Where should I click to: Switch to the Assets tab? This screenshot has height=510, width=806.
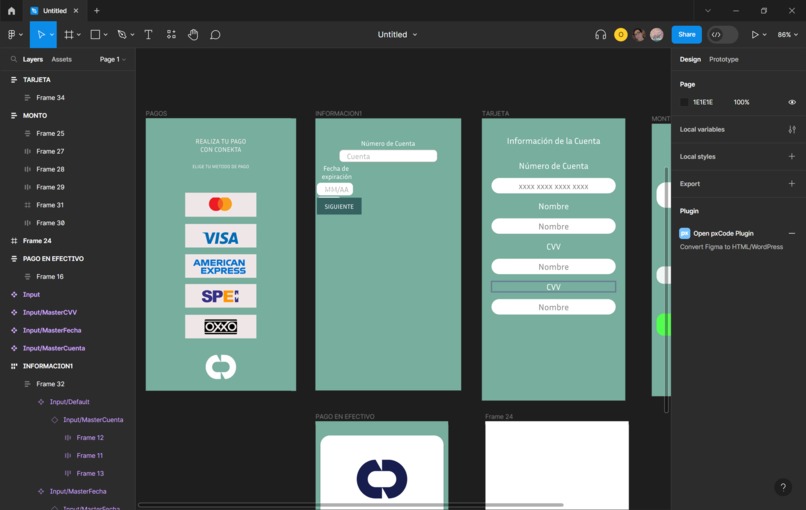pyautogui.click(x=61, y=59)
